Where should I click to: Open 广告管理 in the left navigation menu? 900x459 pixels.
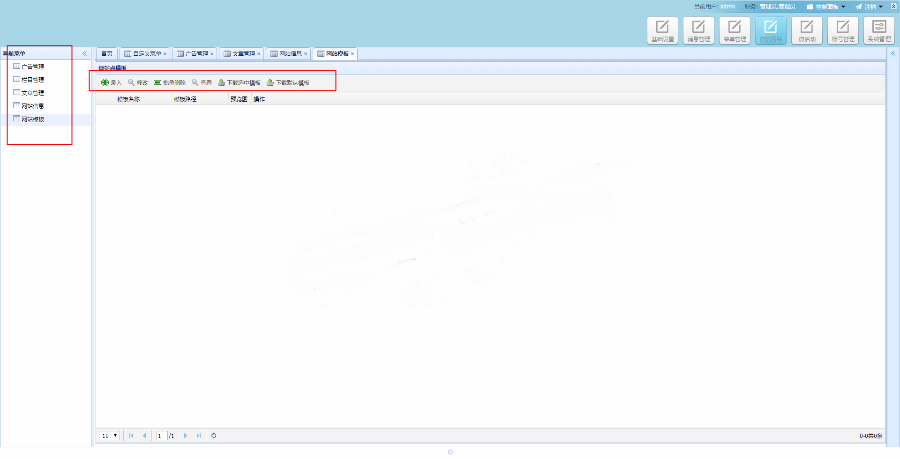coord(28,67)
